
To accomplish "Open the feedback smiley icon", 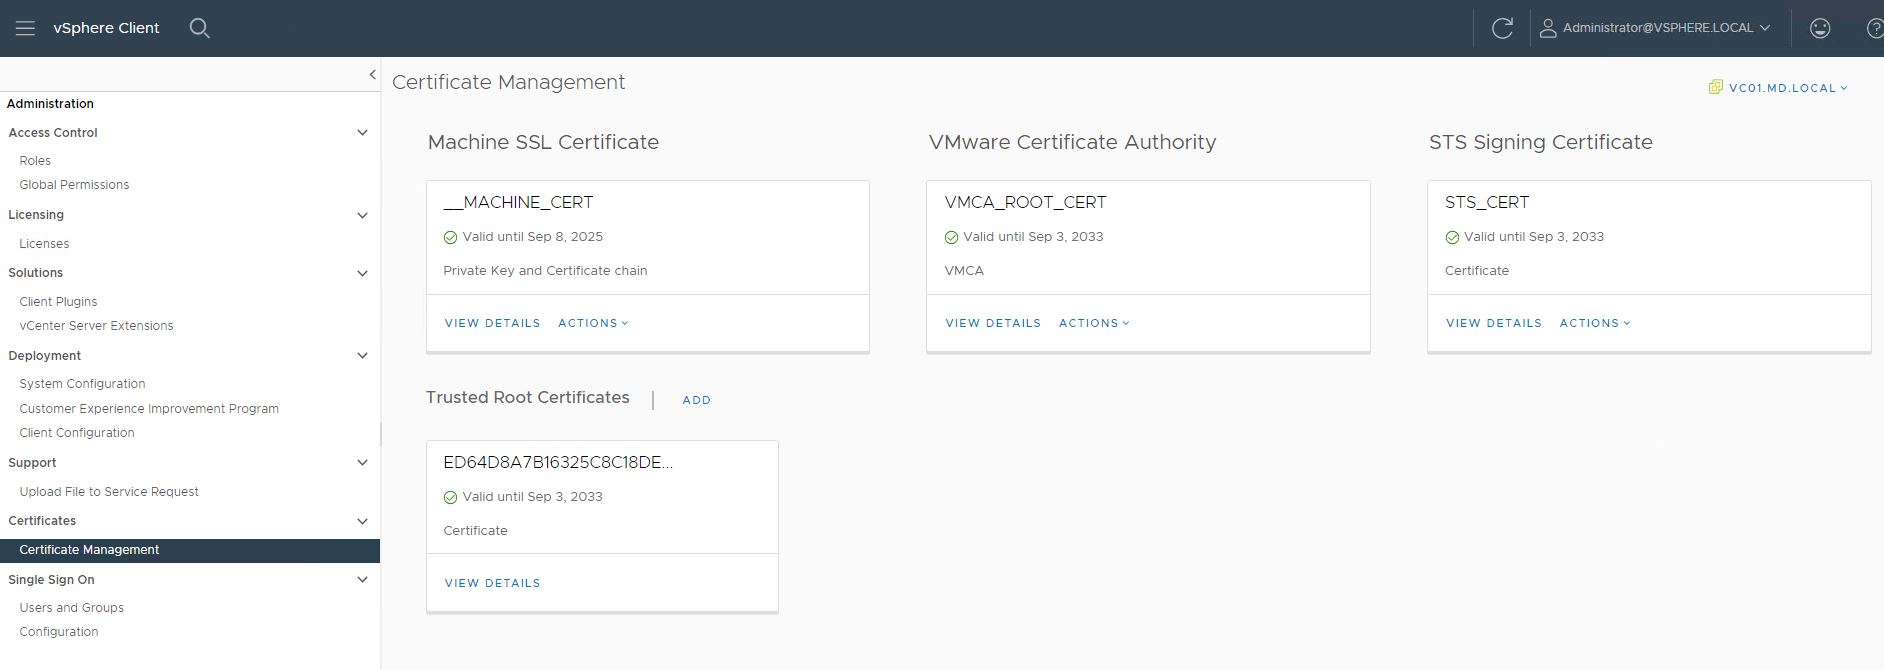I will point(1820,28).
